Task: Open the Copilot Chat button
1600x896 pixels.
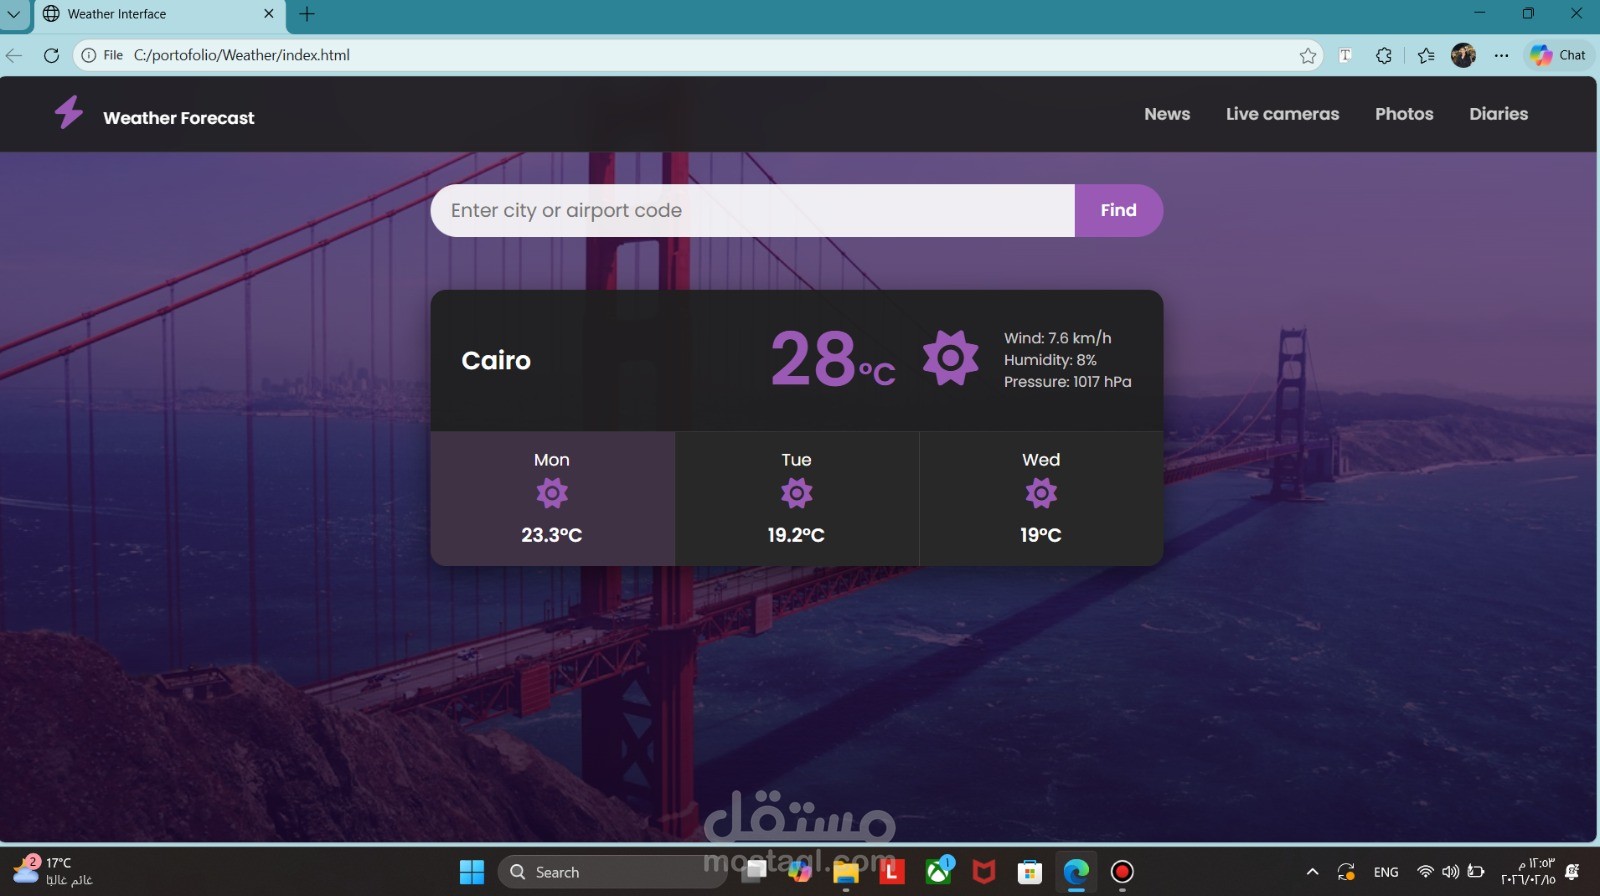Action: [x=1558, y=55]
